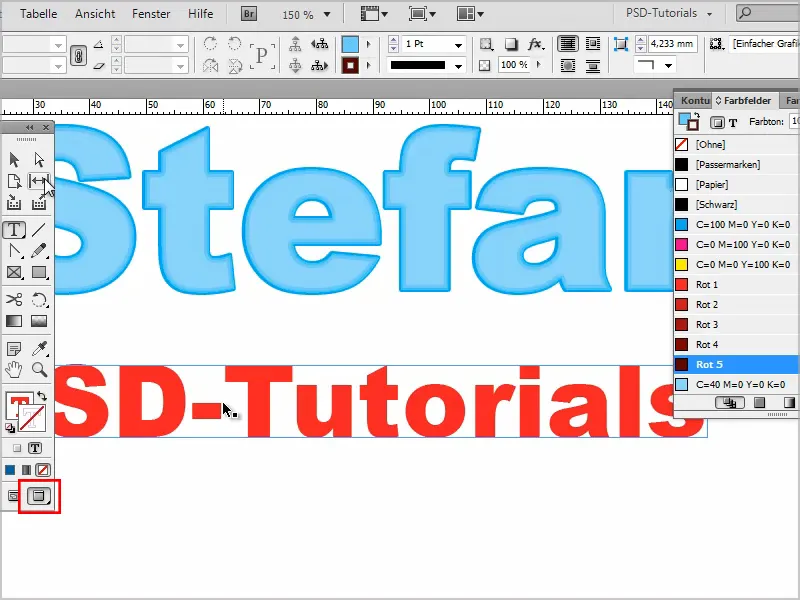Expand fill color flyout arrow
Viewport: 800px width, 600px height.
(368, 45)
